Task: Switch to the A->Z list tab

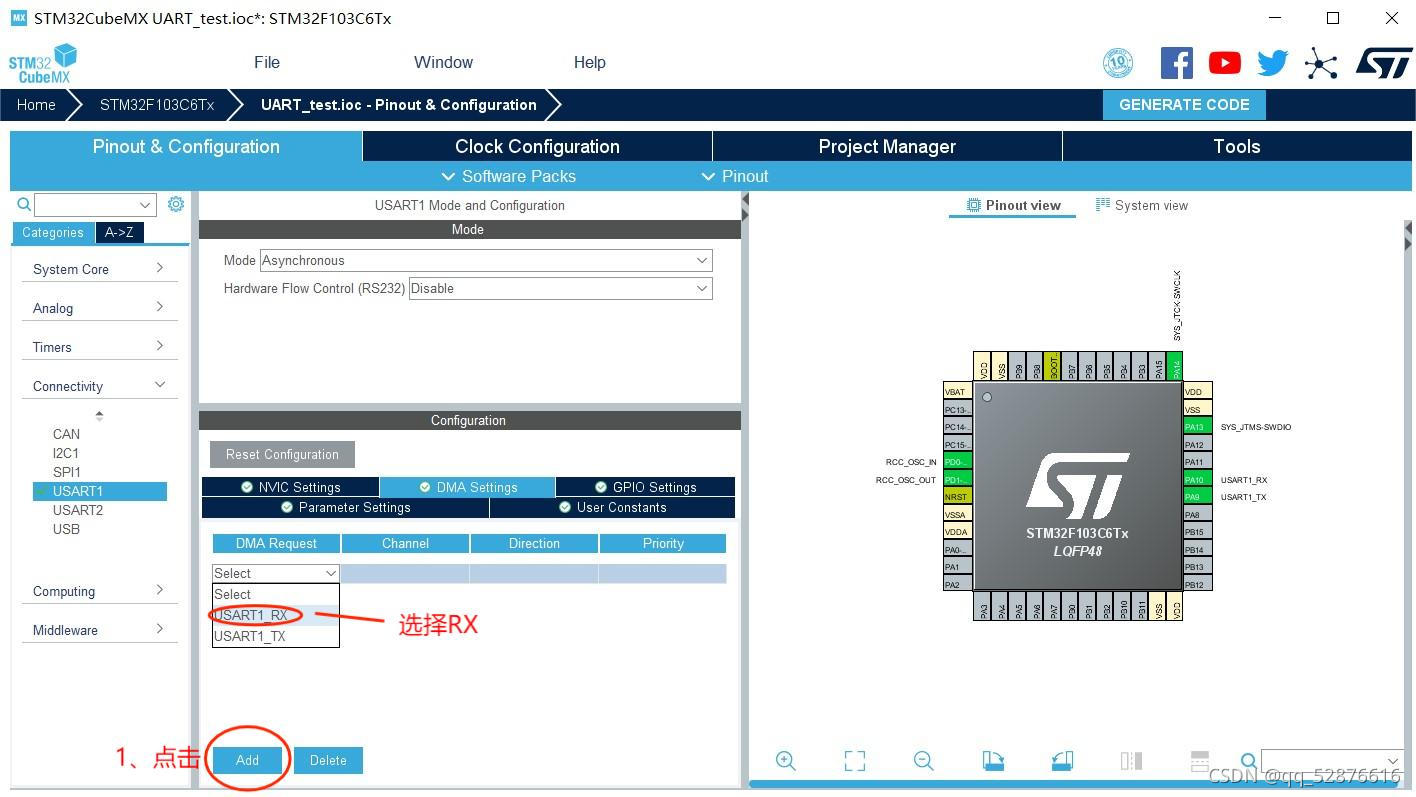Action: pyautogui.click(x=119, y=232)
